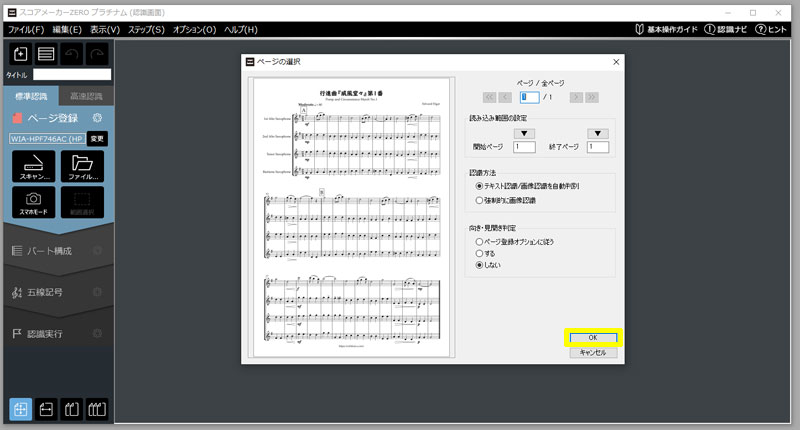Screen dimensions: 800x430
Task: Jump to first page in dialog
Action: pyautogui.click(x=489, y=97)
